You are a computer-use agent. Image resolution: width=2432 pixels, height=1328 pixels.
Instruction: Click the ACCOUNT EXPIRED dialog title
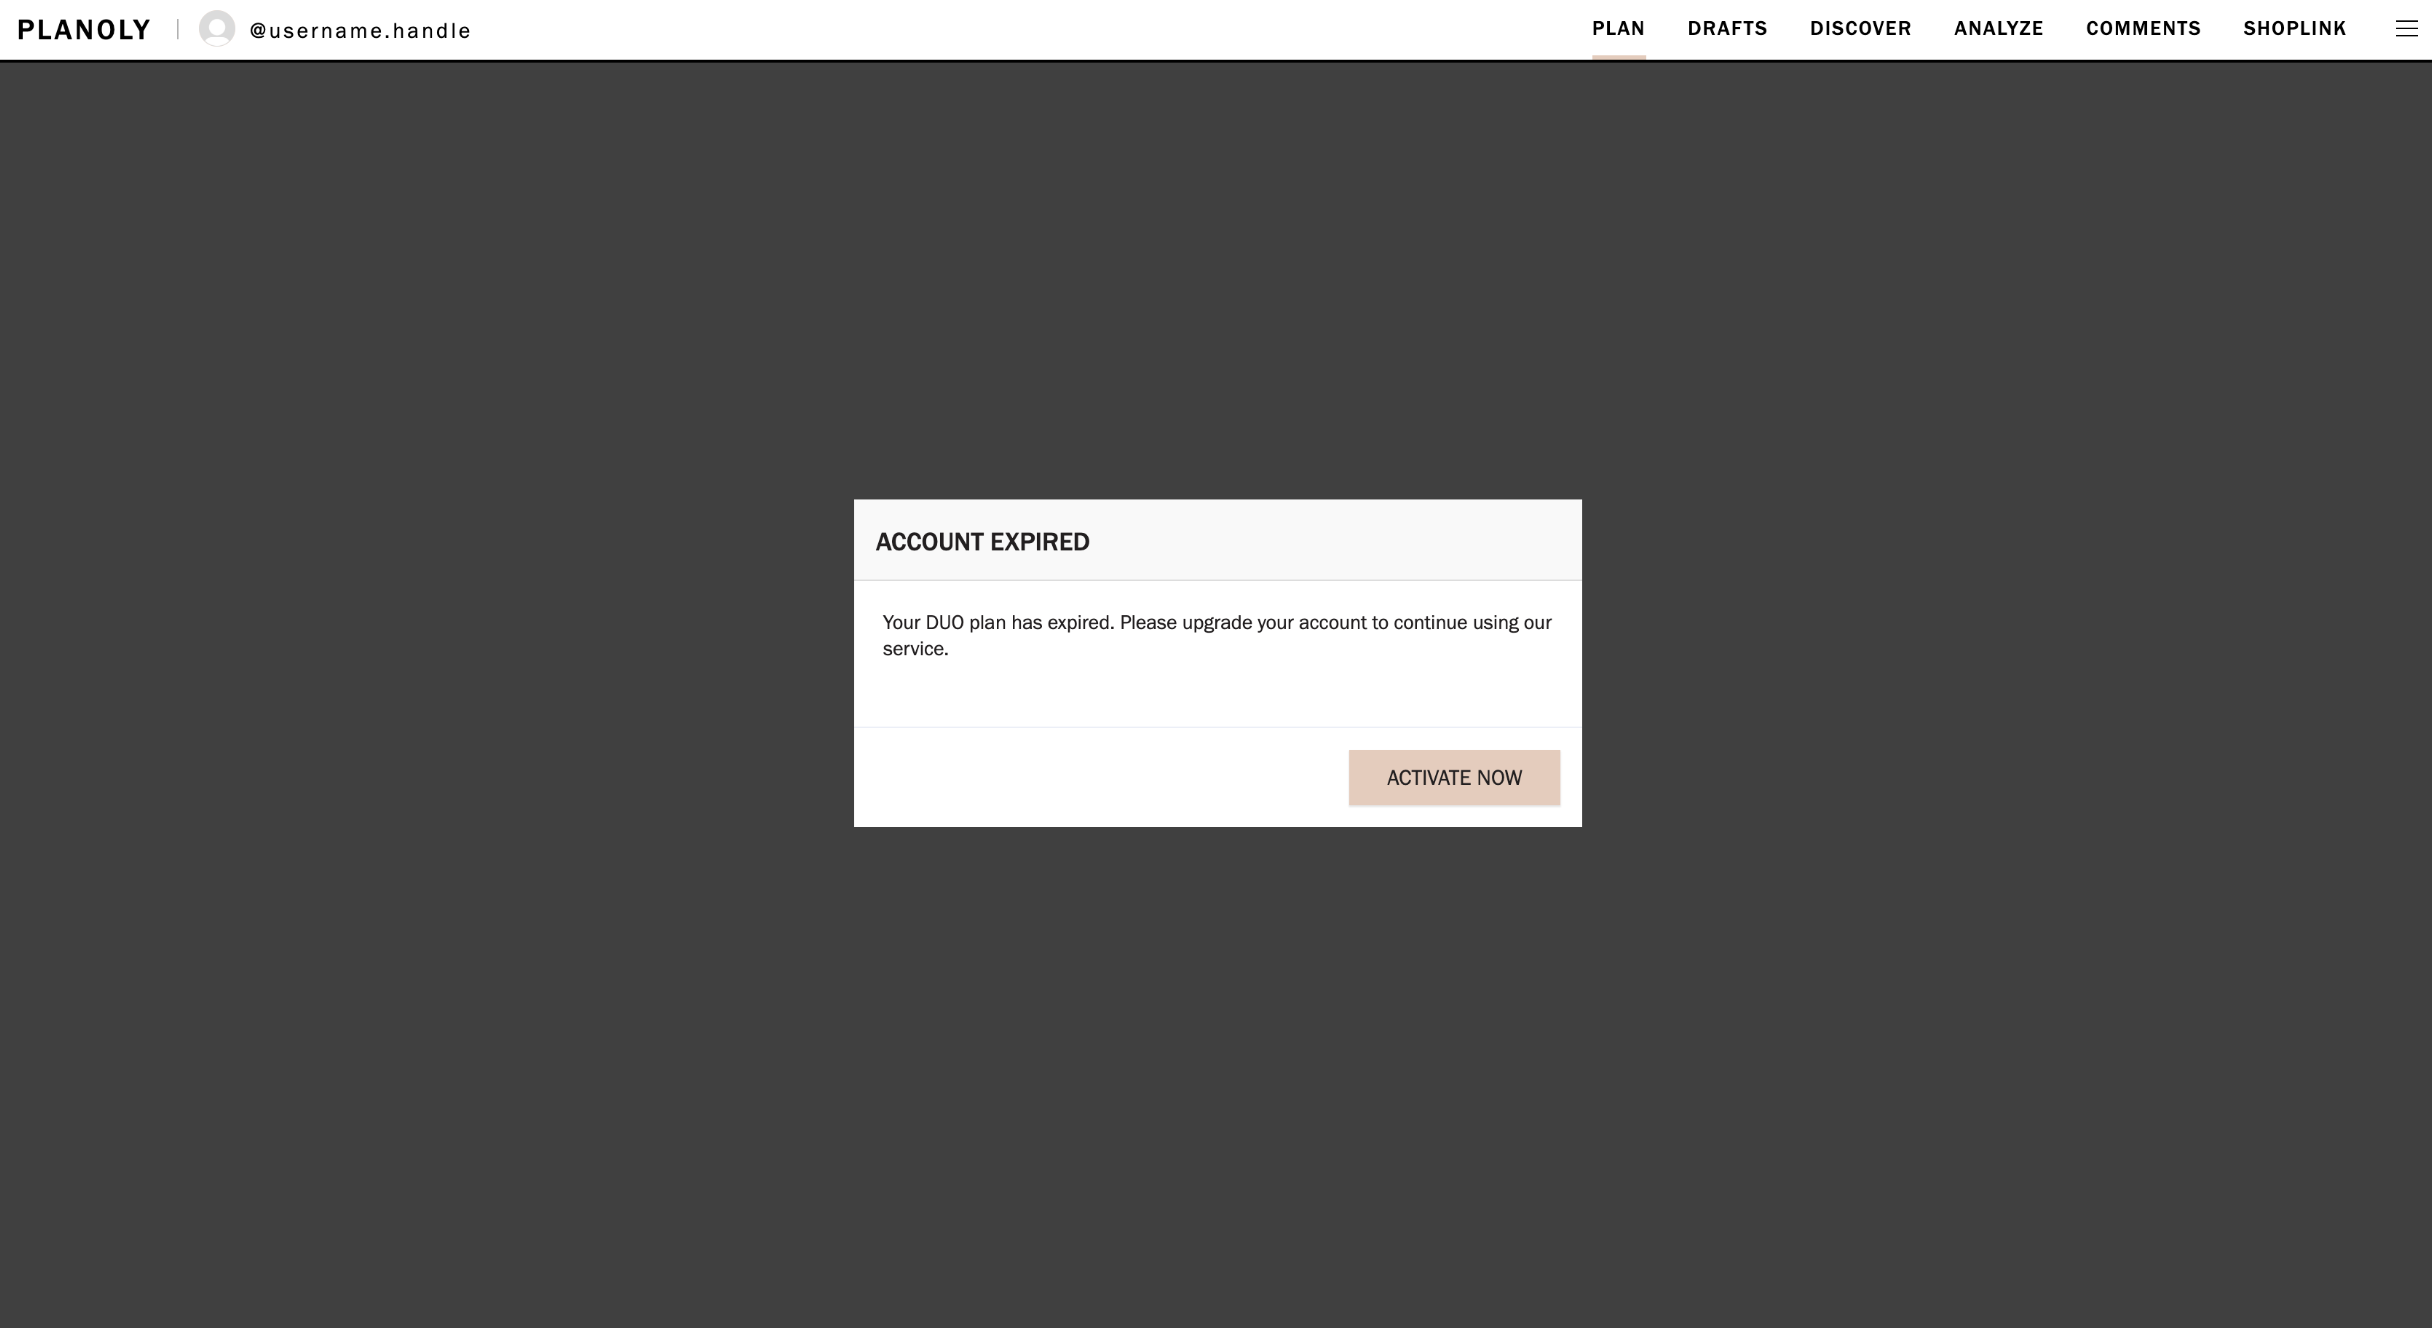(982, 542)
